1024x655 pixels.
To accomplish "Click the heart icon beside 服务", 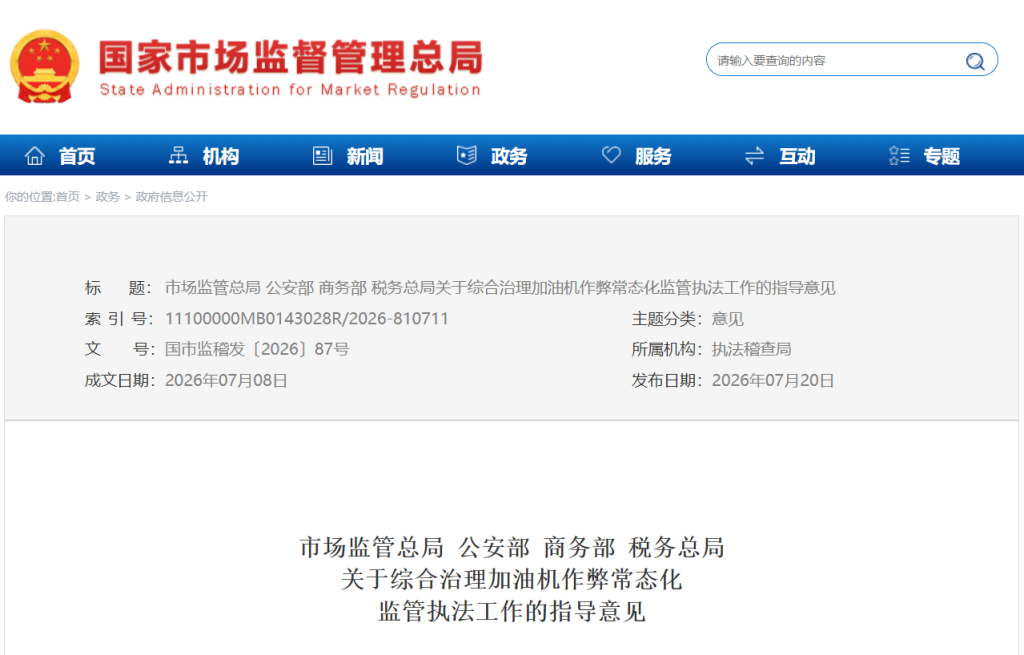I will pos(611,155).
